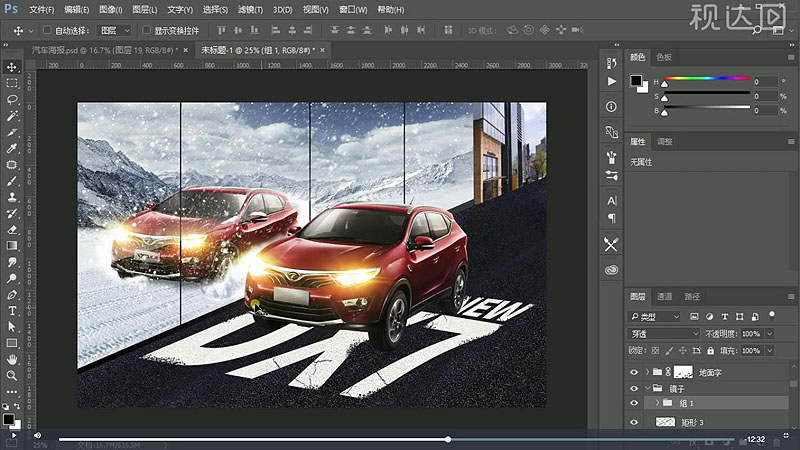800x450 pixels.
Task: Select the Hand tool
Action: point(12,360)
